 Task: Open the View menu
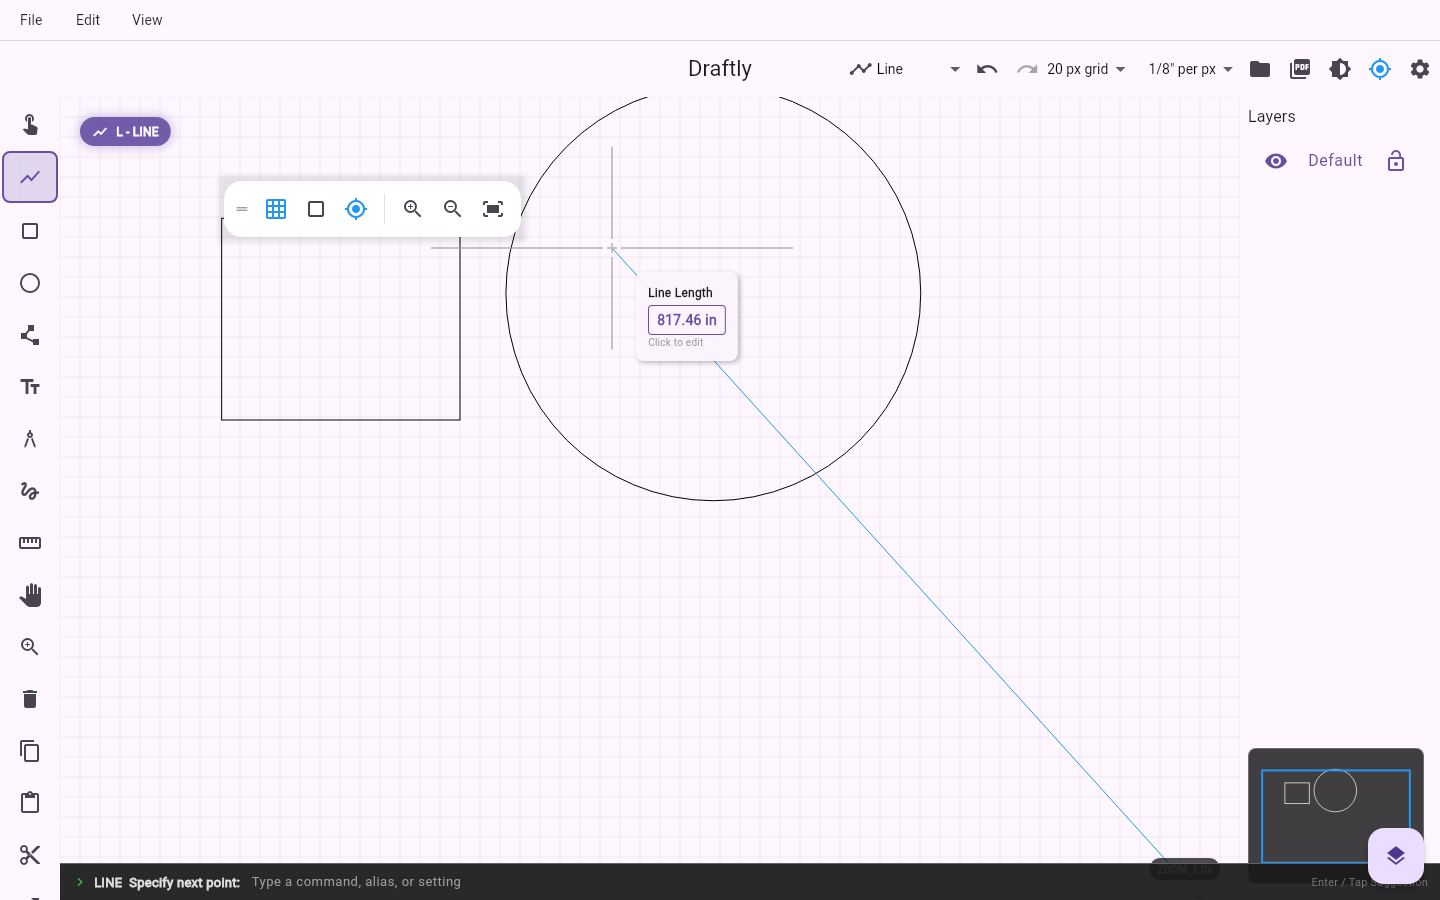[147, 20]
